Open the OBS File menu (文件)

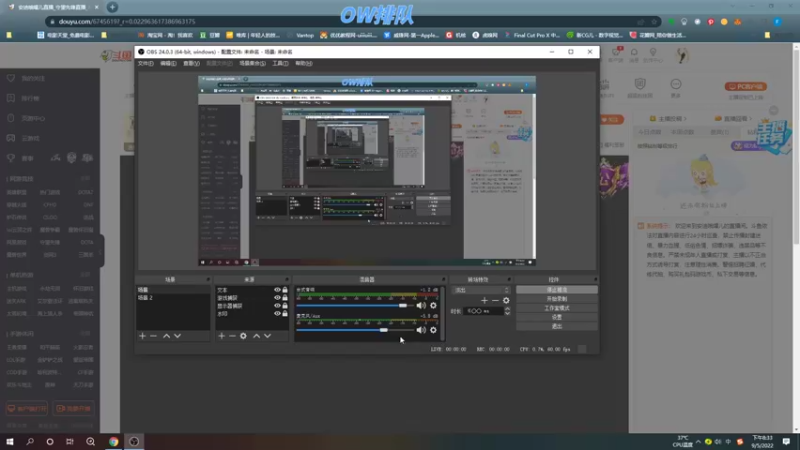click(x=146, y=63)
